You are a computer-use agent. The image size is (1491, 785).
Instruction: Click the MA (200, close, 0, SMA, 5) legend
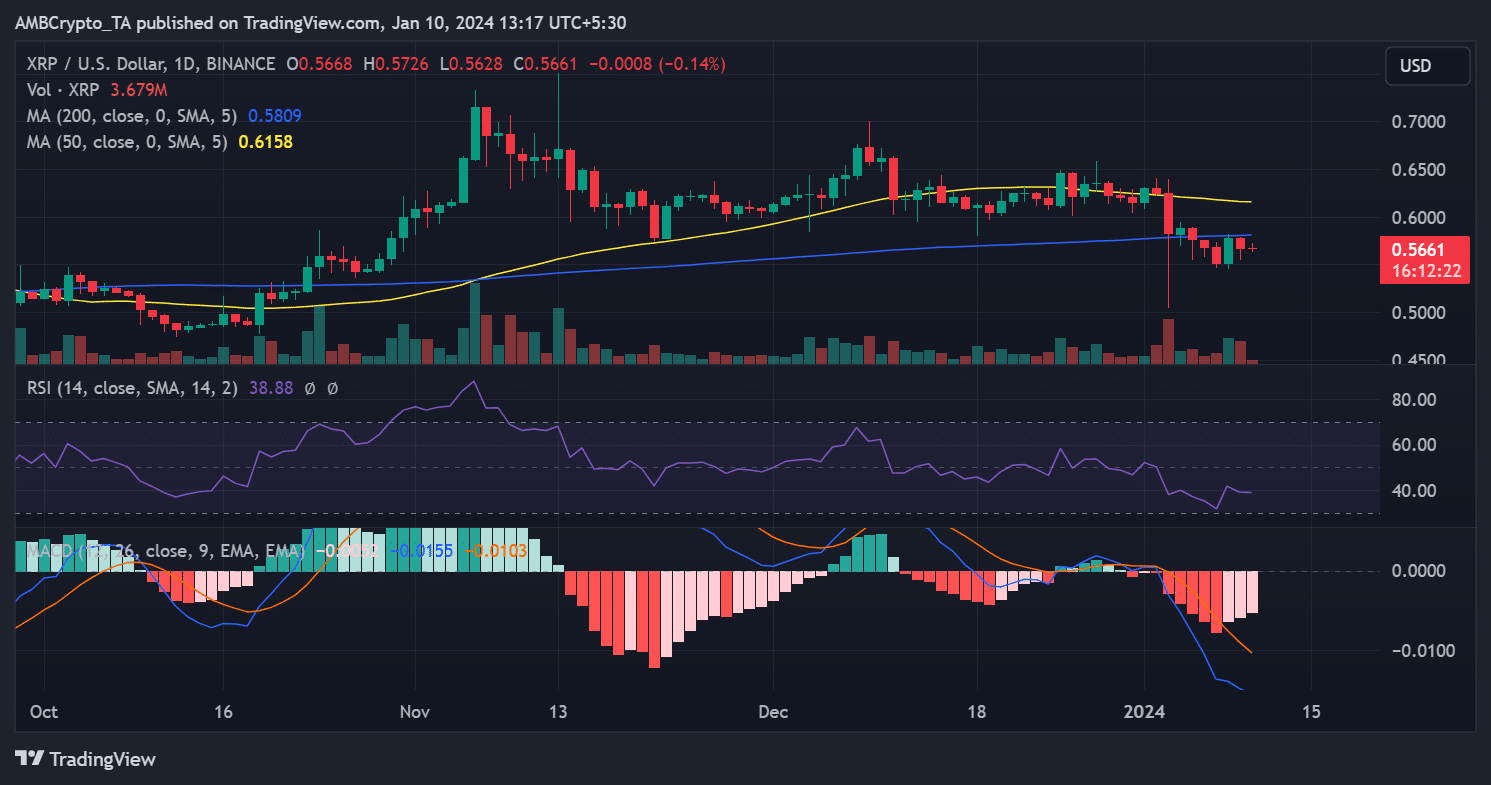click(134, 116)
